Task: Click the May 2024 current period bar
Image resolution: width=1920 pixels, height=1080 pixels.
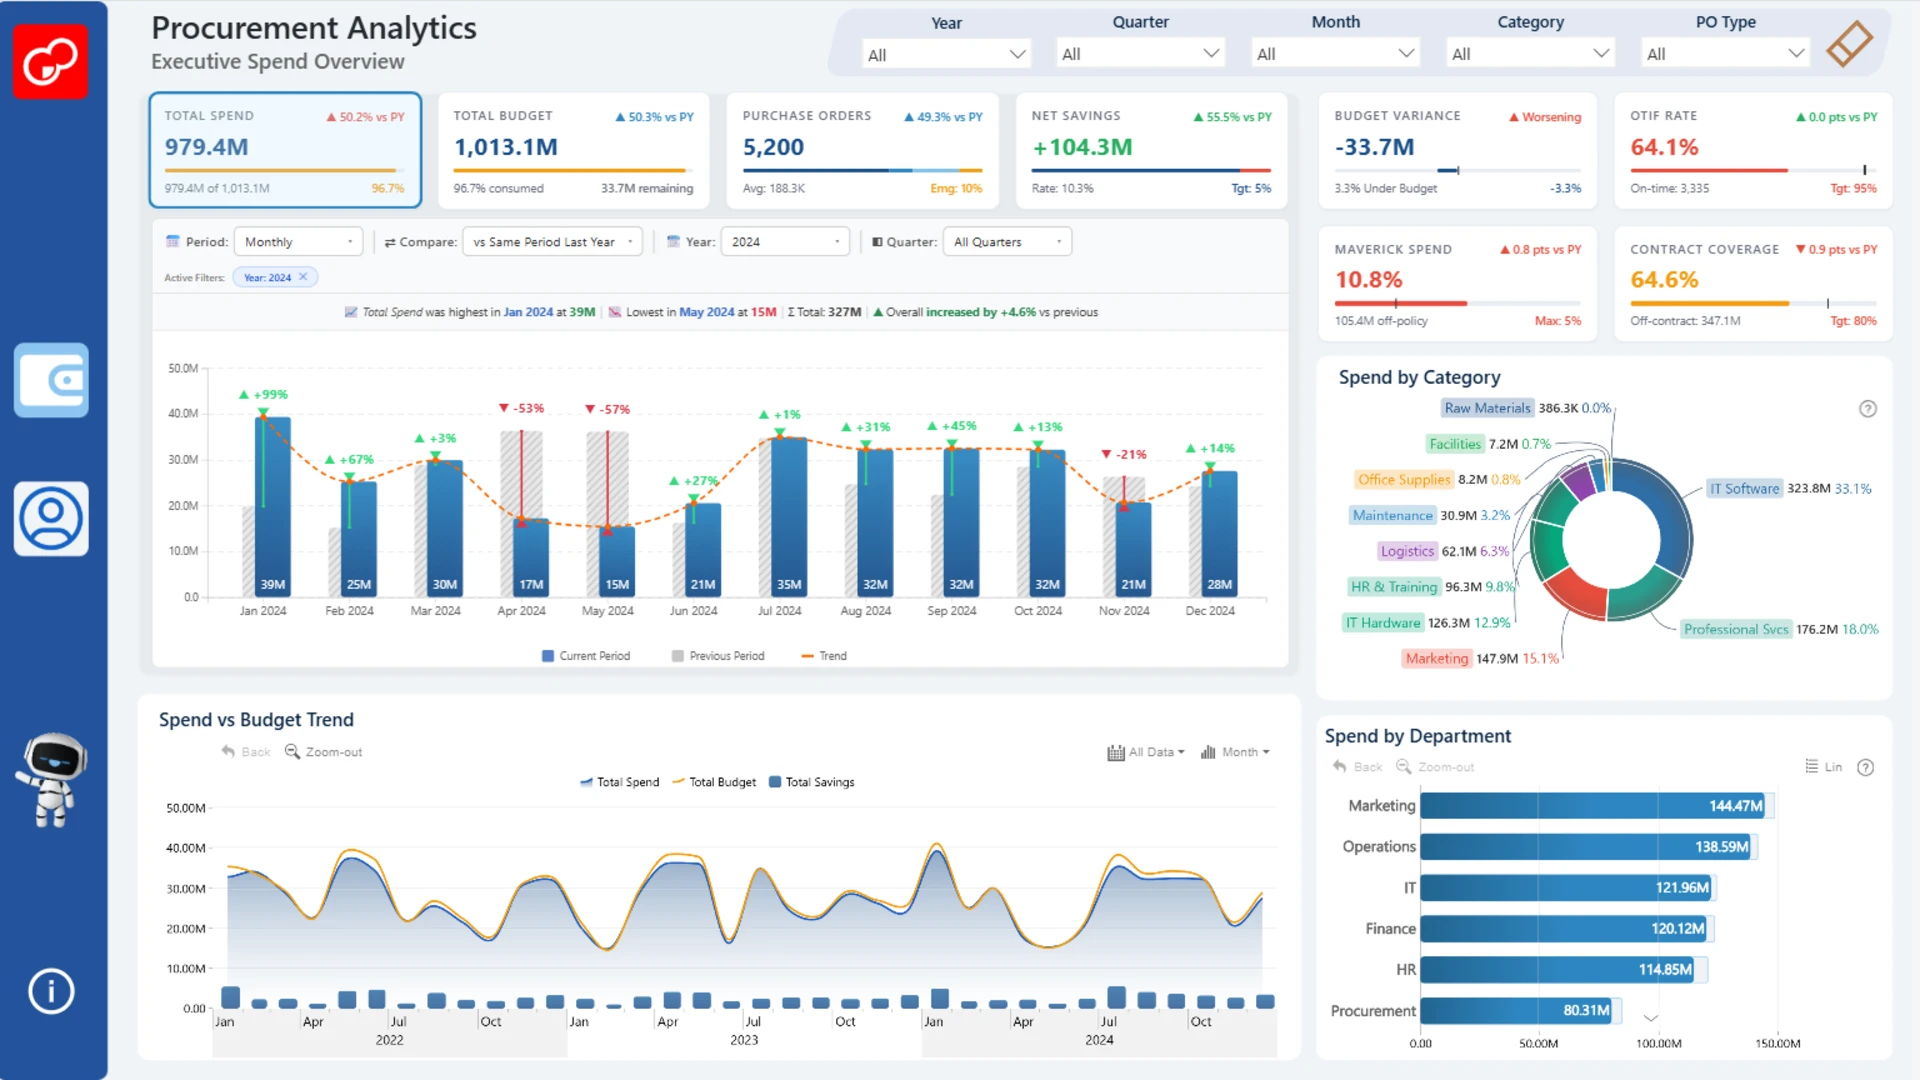Action: click(x=617, y=562)
